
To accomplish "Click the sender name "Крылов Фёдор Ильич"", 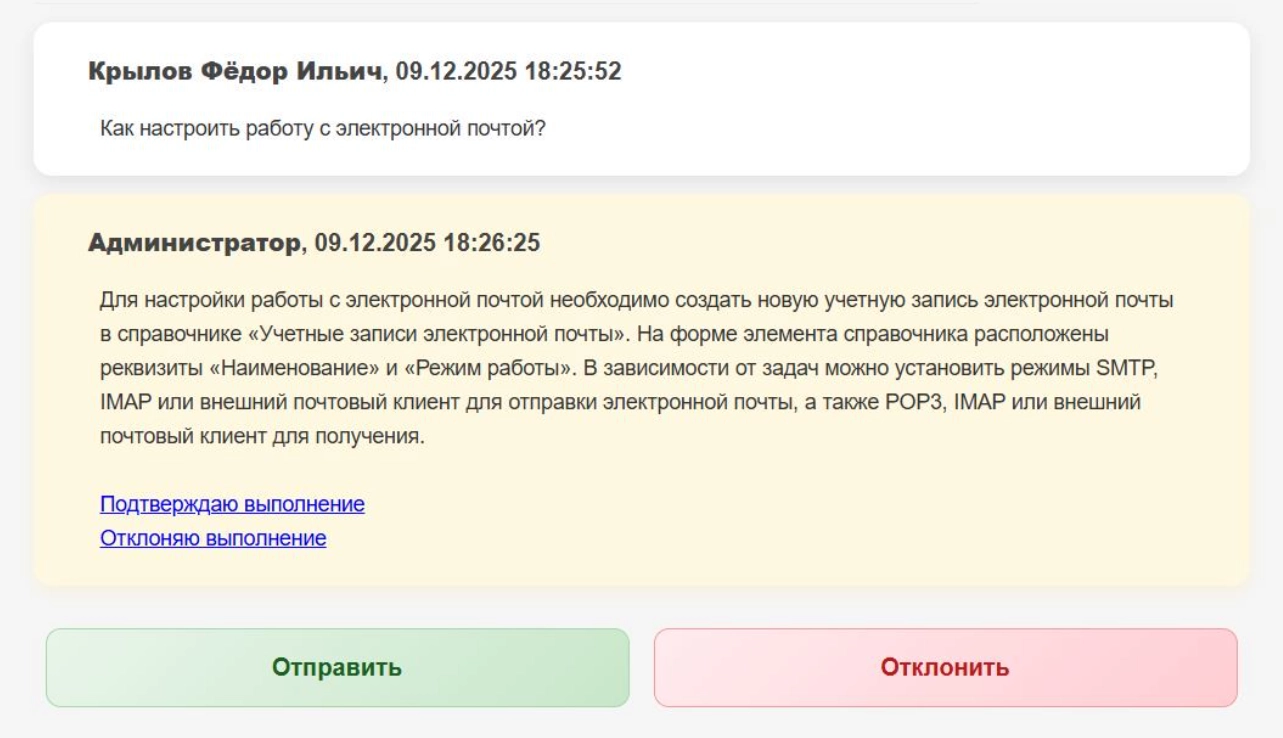I will point(235,72).
